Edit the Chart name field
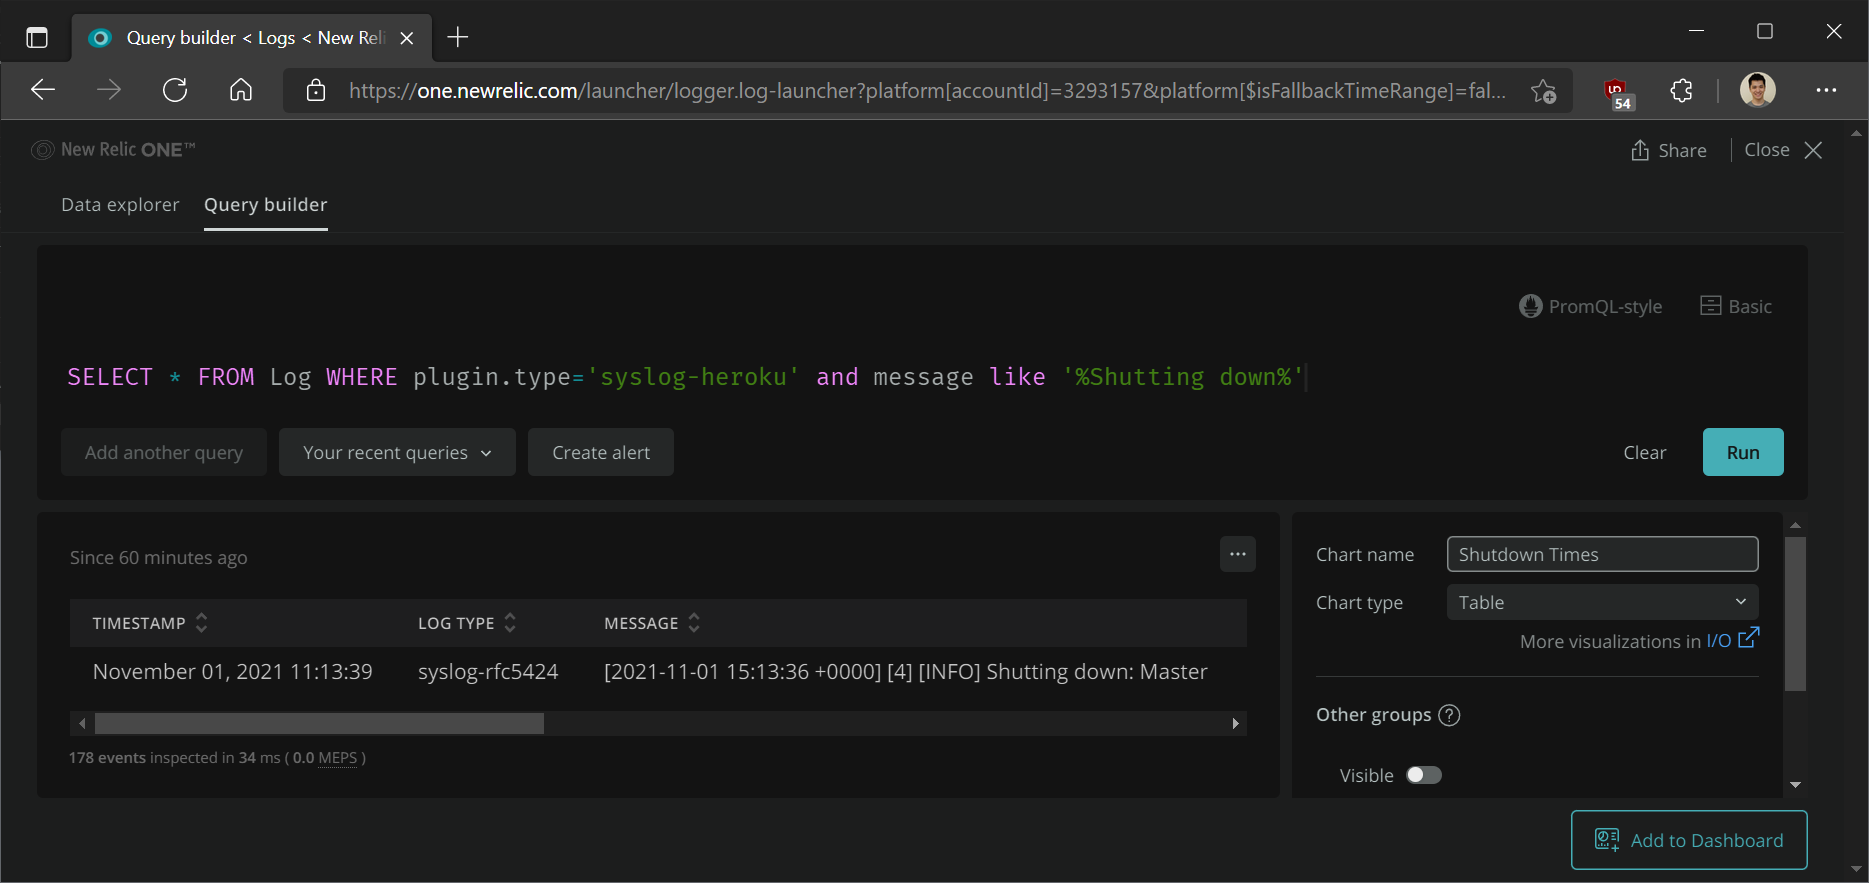The image size is (1869, 883). [1602, 554]
